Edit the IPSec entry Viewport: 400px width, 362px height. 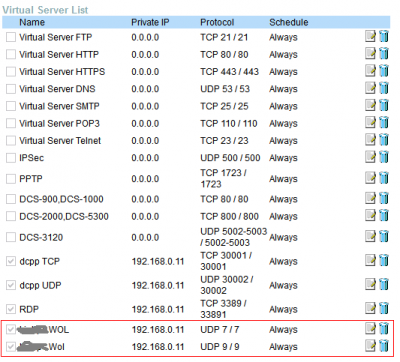pyautogui.click(x=370, y=157)
